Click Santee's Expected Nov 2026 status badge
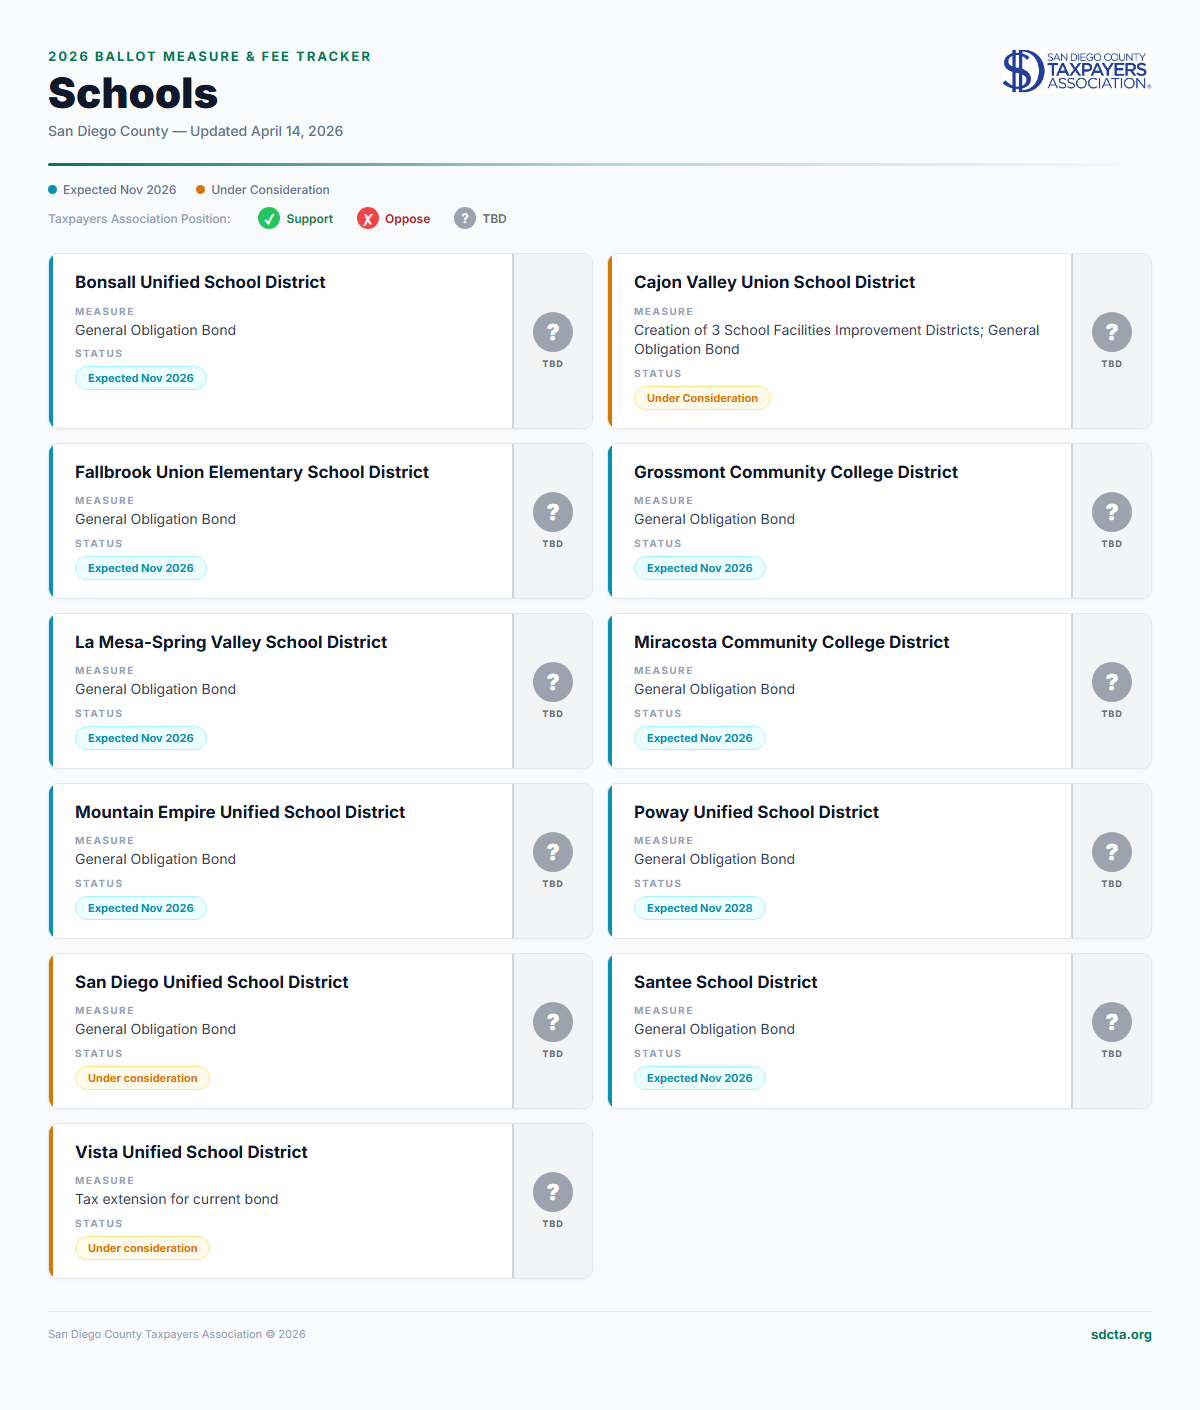Viewport: 1200px width, 1410px height. (x=700, y=1078)
